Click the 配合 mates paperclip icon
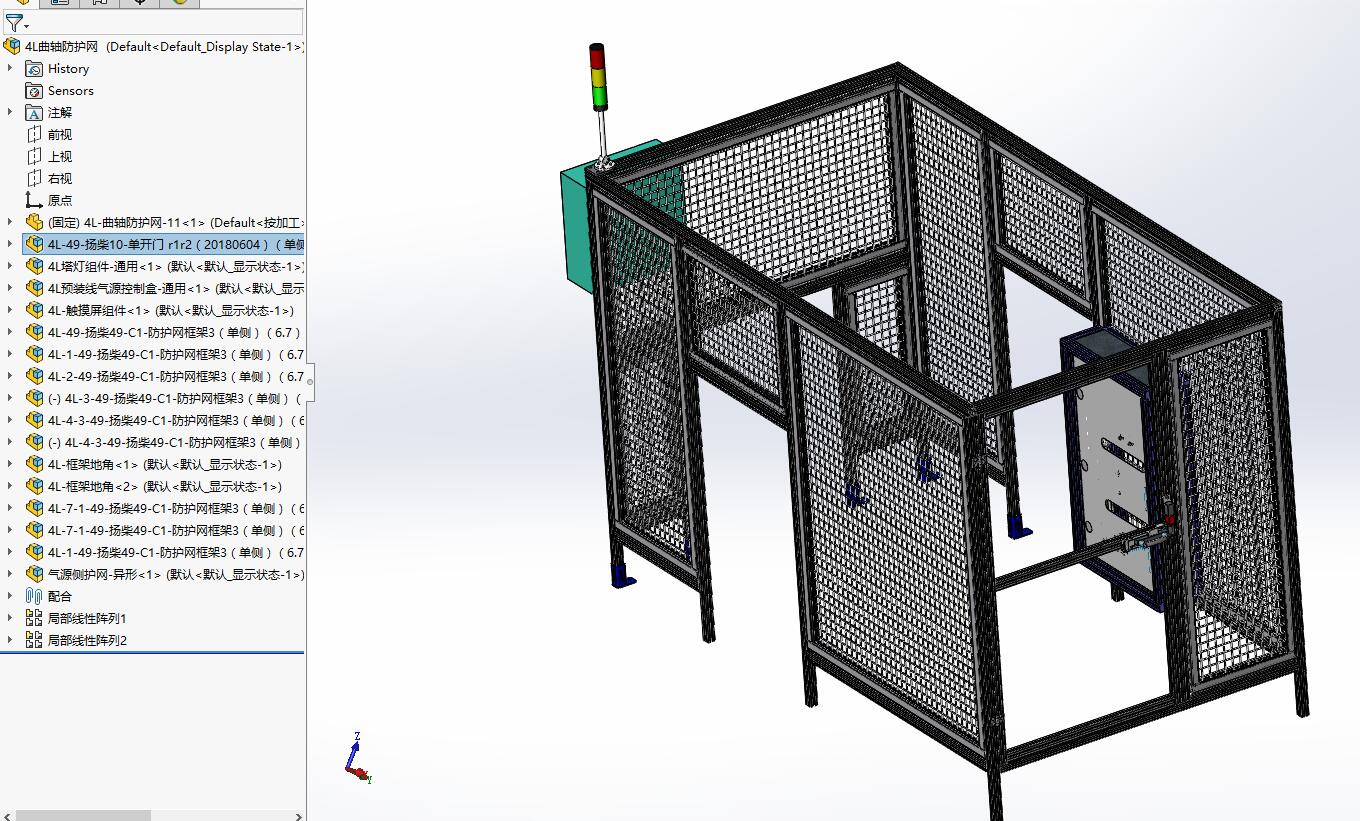 pos(34,597)
